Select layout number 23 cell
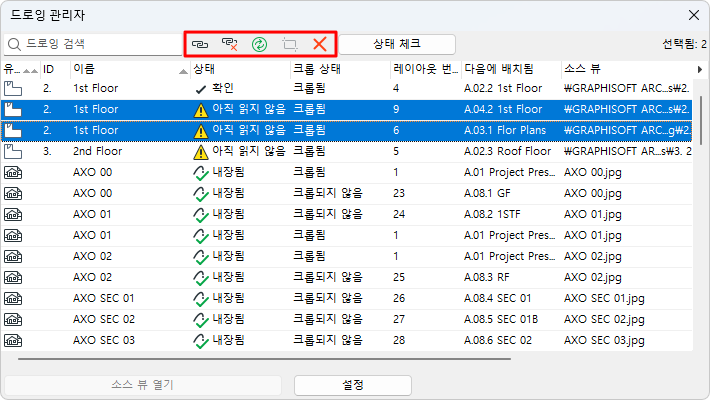The image size is (710, 400). pos(399,193)
